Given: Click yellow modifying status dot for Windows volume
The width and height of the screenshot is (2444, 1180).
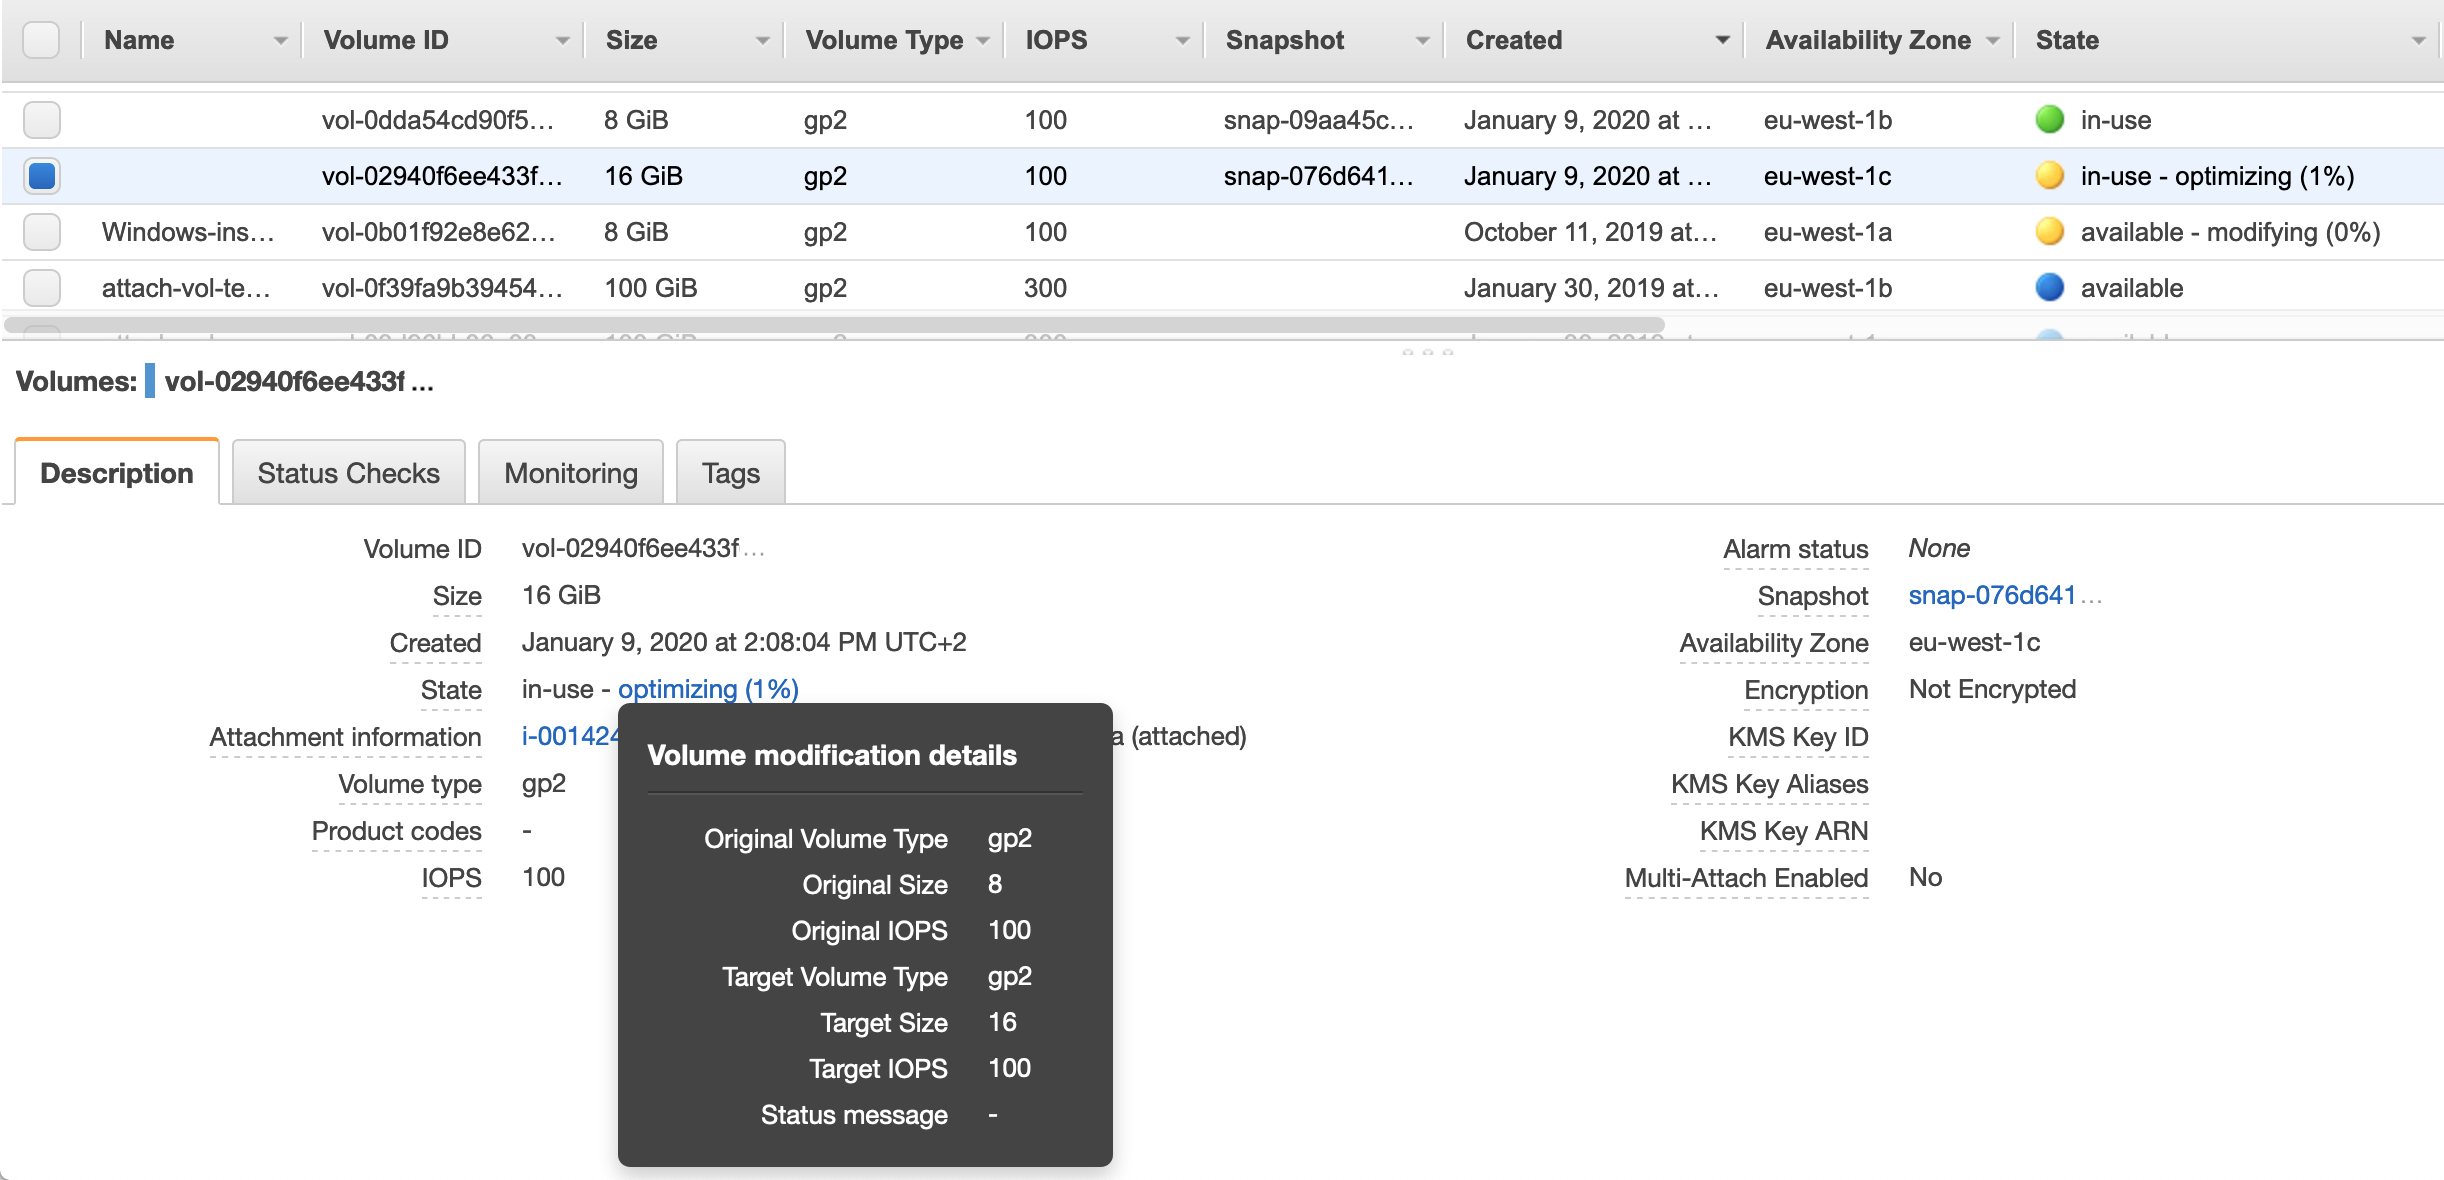Looking at the screenshot, I should pos(2049,232).
